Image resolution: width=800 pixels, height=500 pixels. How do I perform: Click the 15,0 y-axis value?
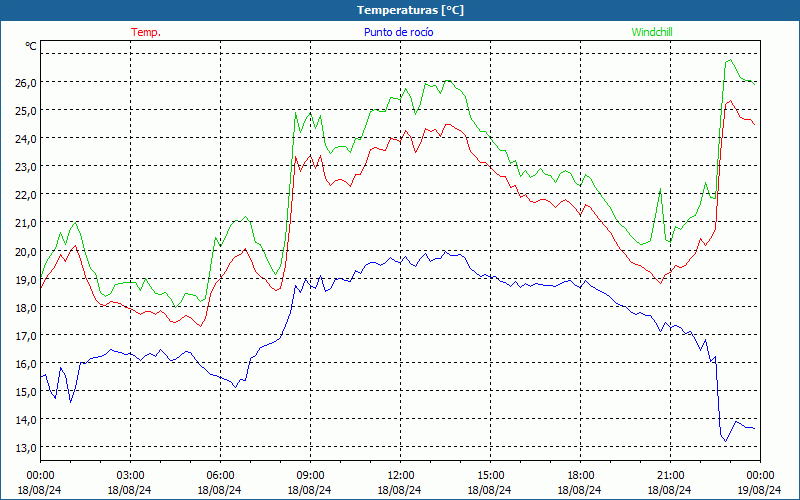[x=26, y=391]
